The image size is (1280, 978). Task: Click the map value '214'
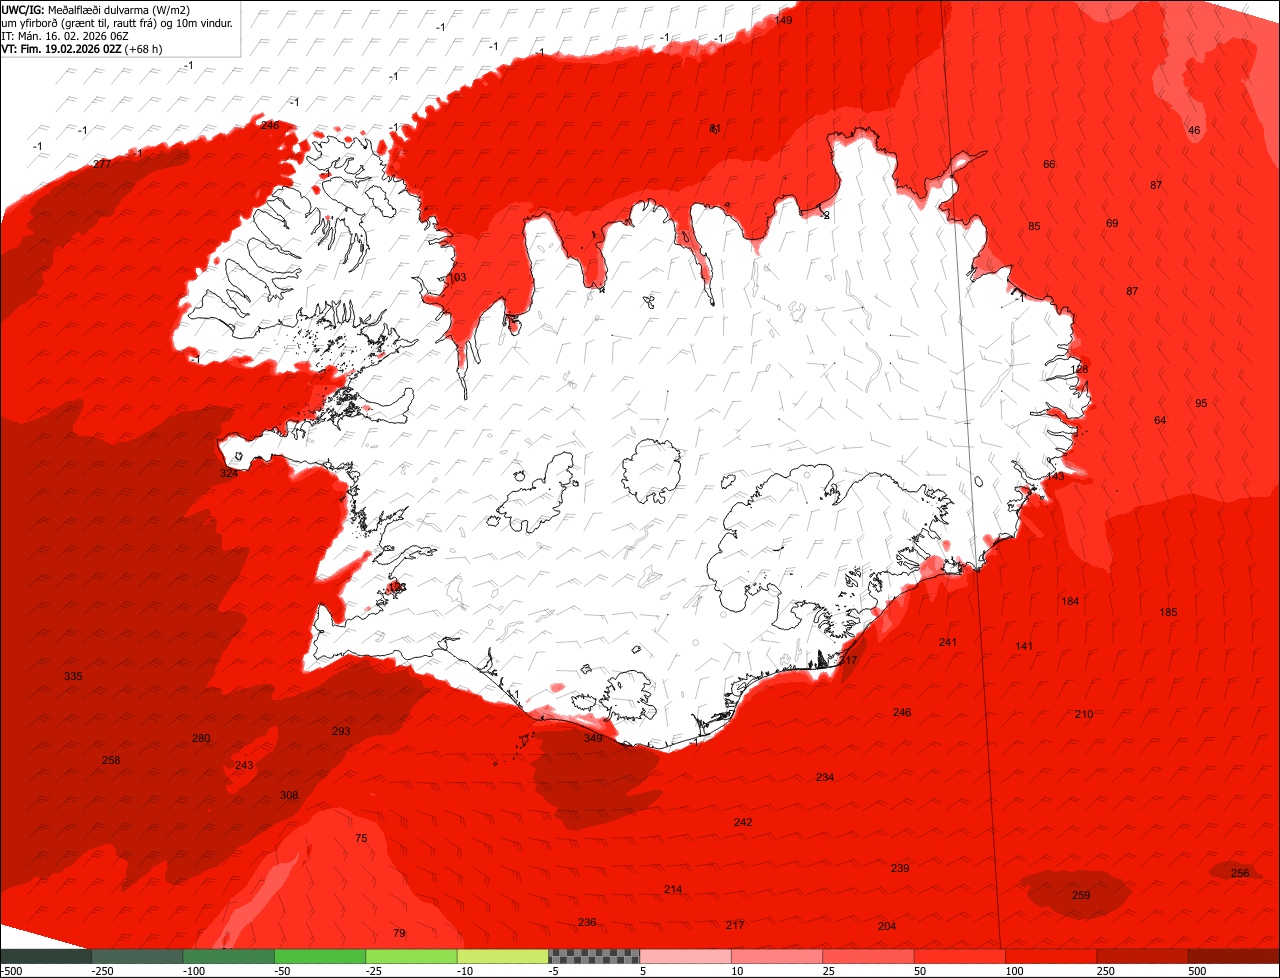pyautogui.click(x=673, y=890)
